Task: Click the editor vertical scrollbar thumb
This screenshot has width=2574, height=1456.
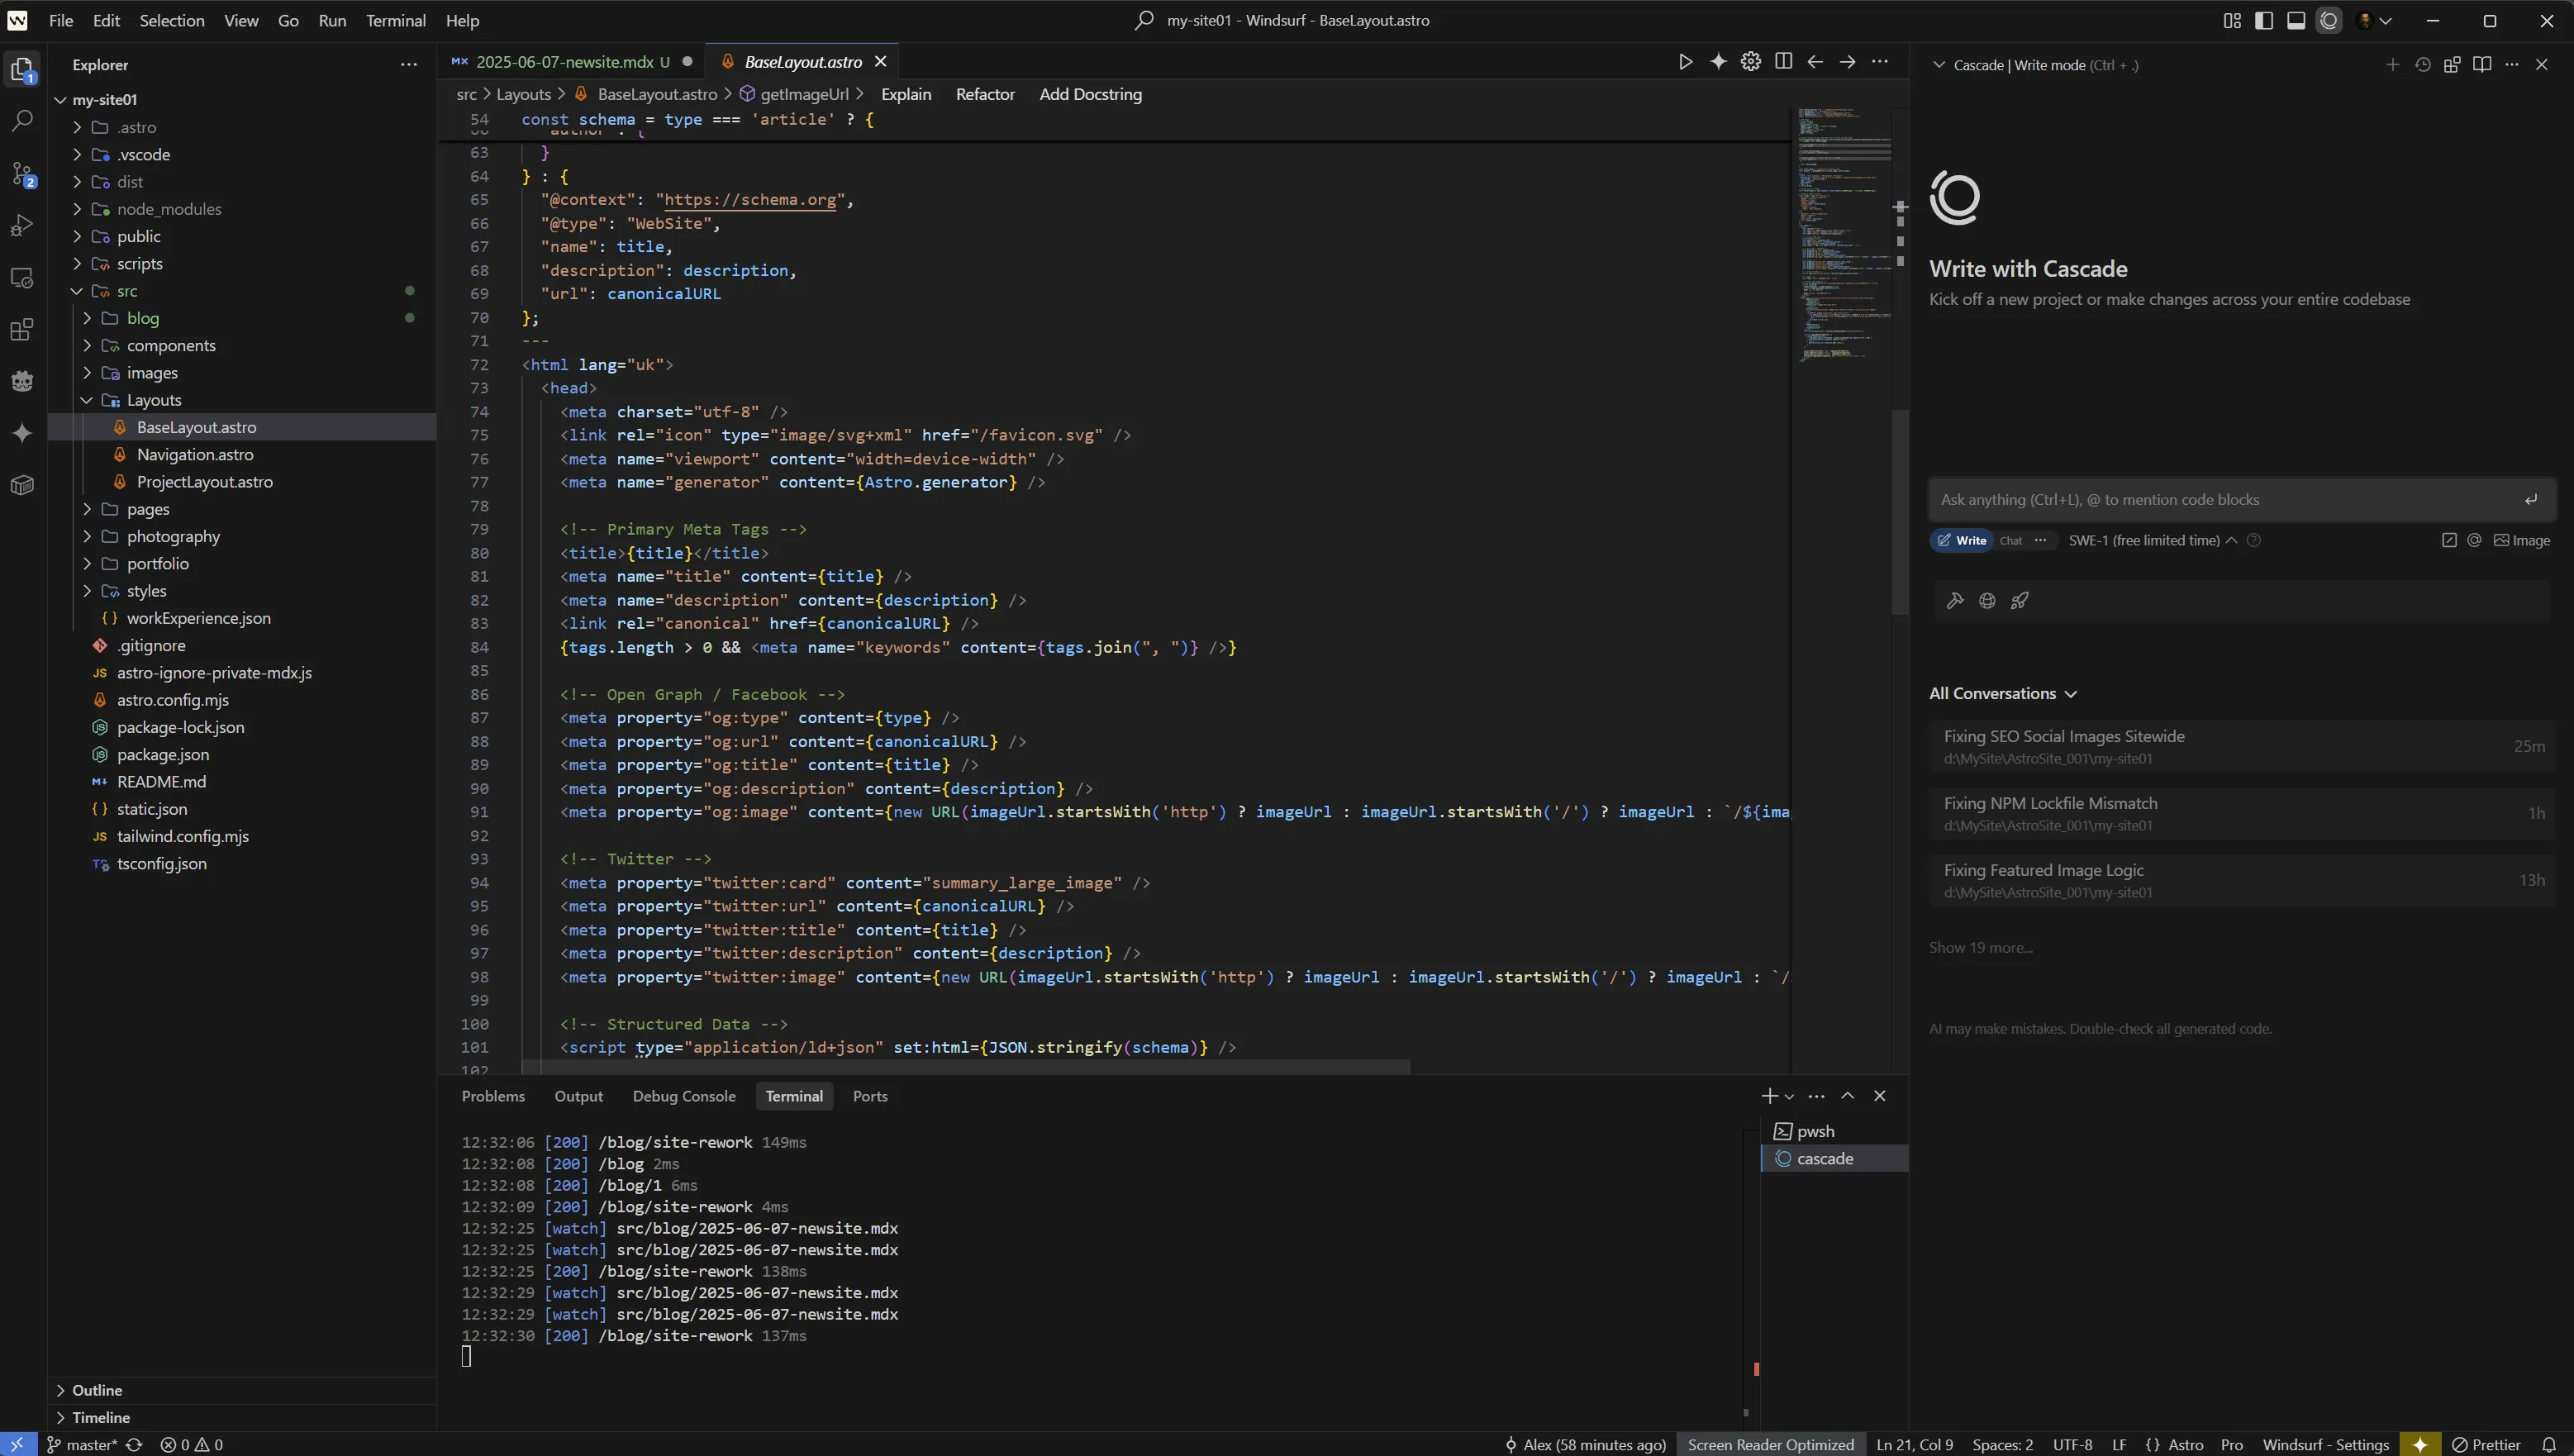Action: coord(1900,512)
